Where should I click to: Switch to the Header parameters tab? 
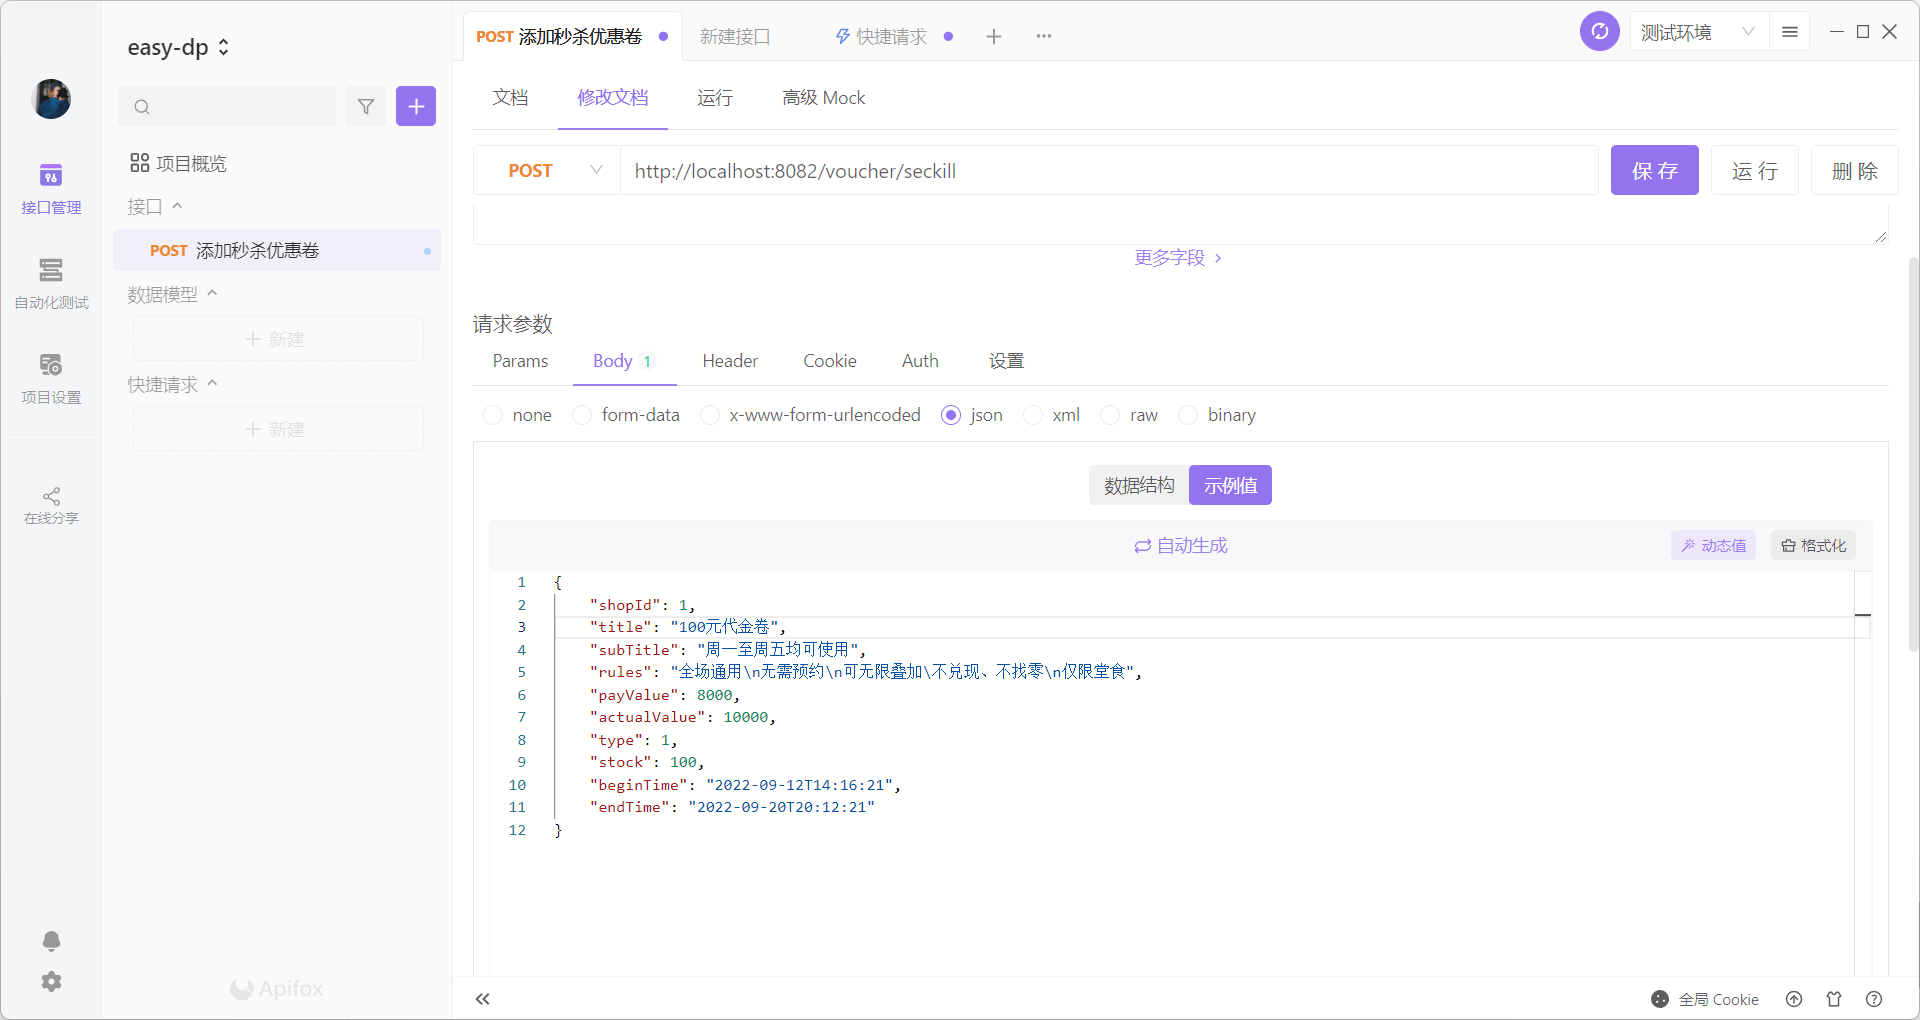click(x=730, y=361)
